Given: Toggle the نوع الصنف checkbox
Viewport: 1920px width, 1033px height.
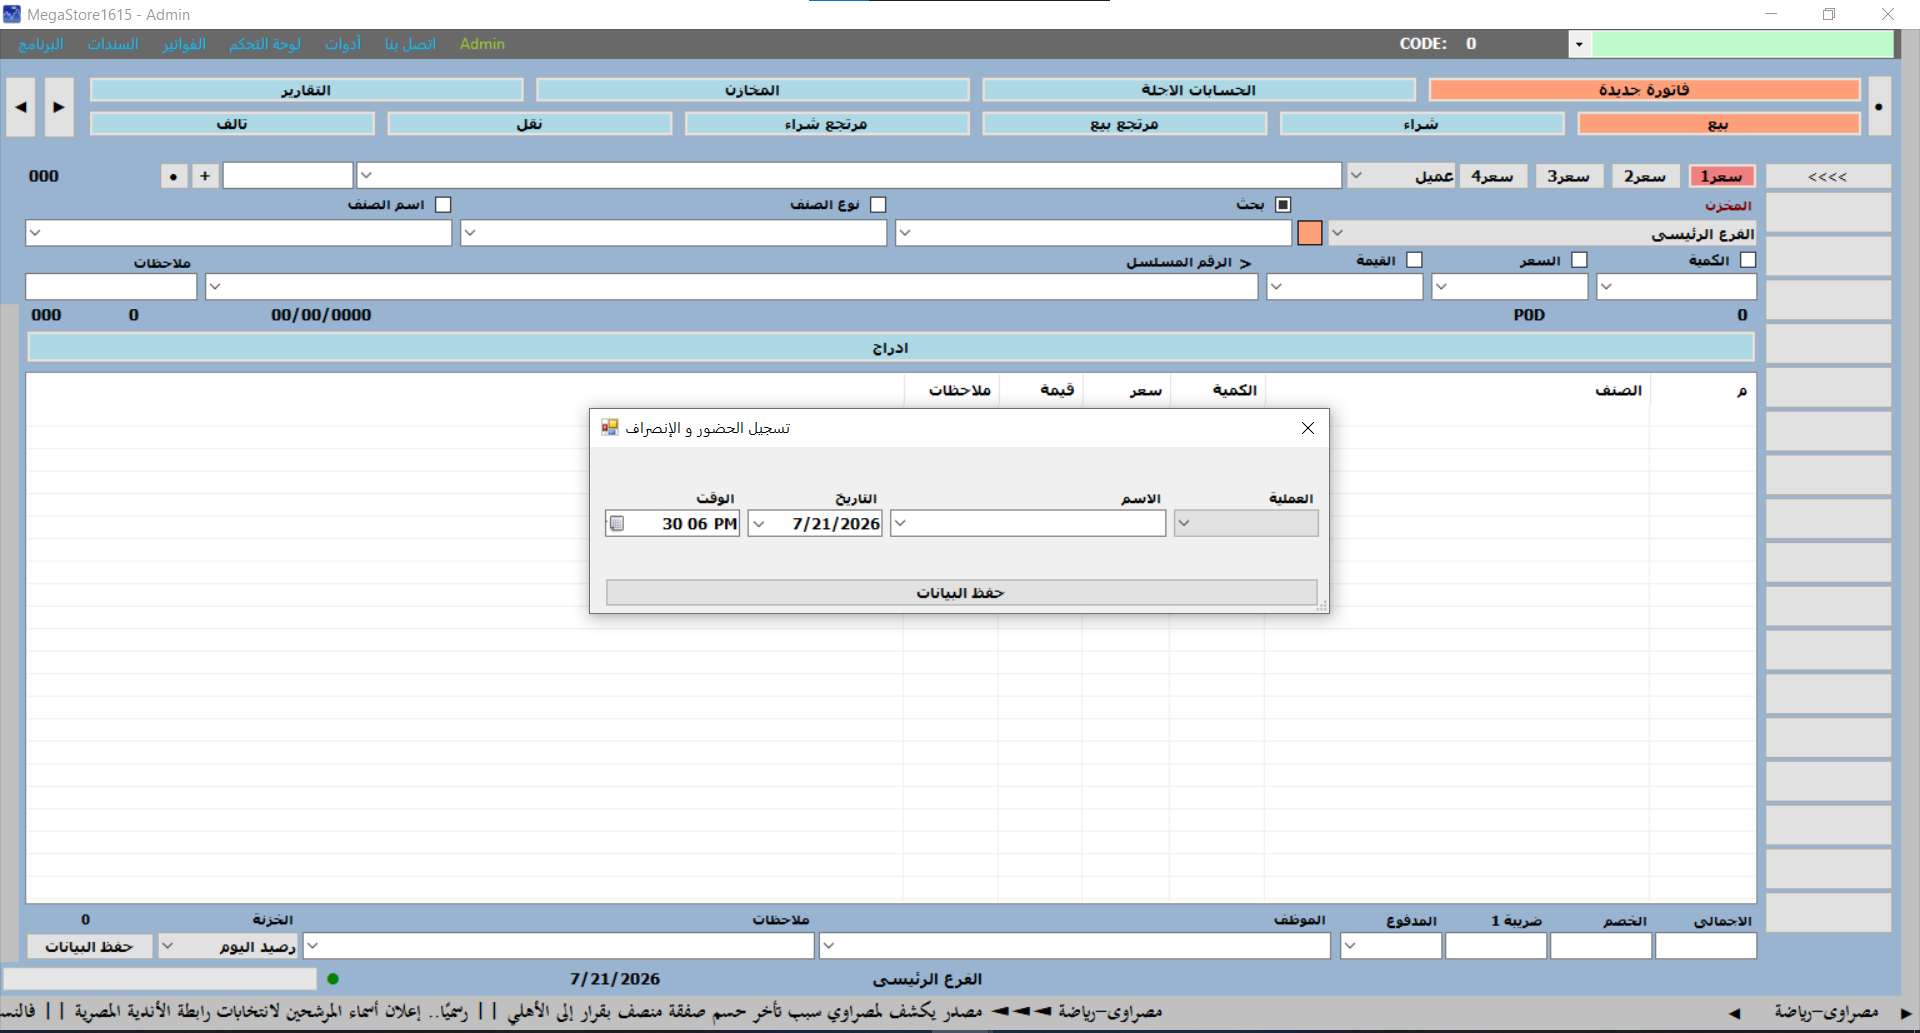Looking at the screenshot, I should point(878,205).
